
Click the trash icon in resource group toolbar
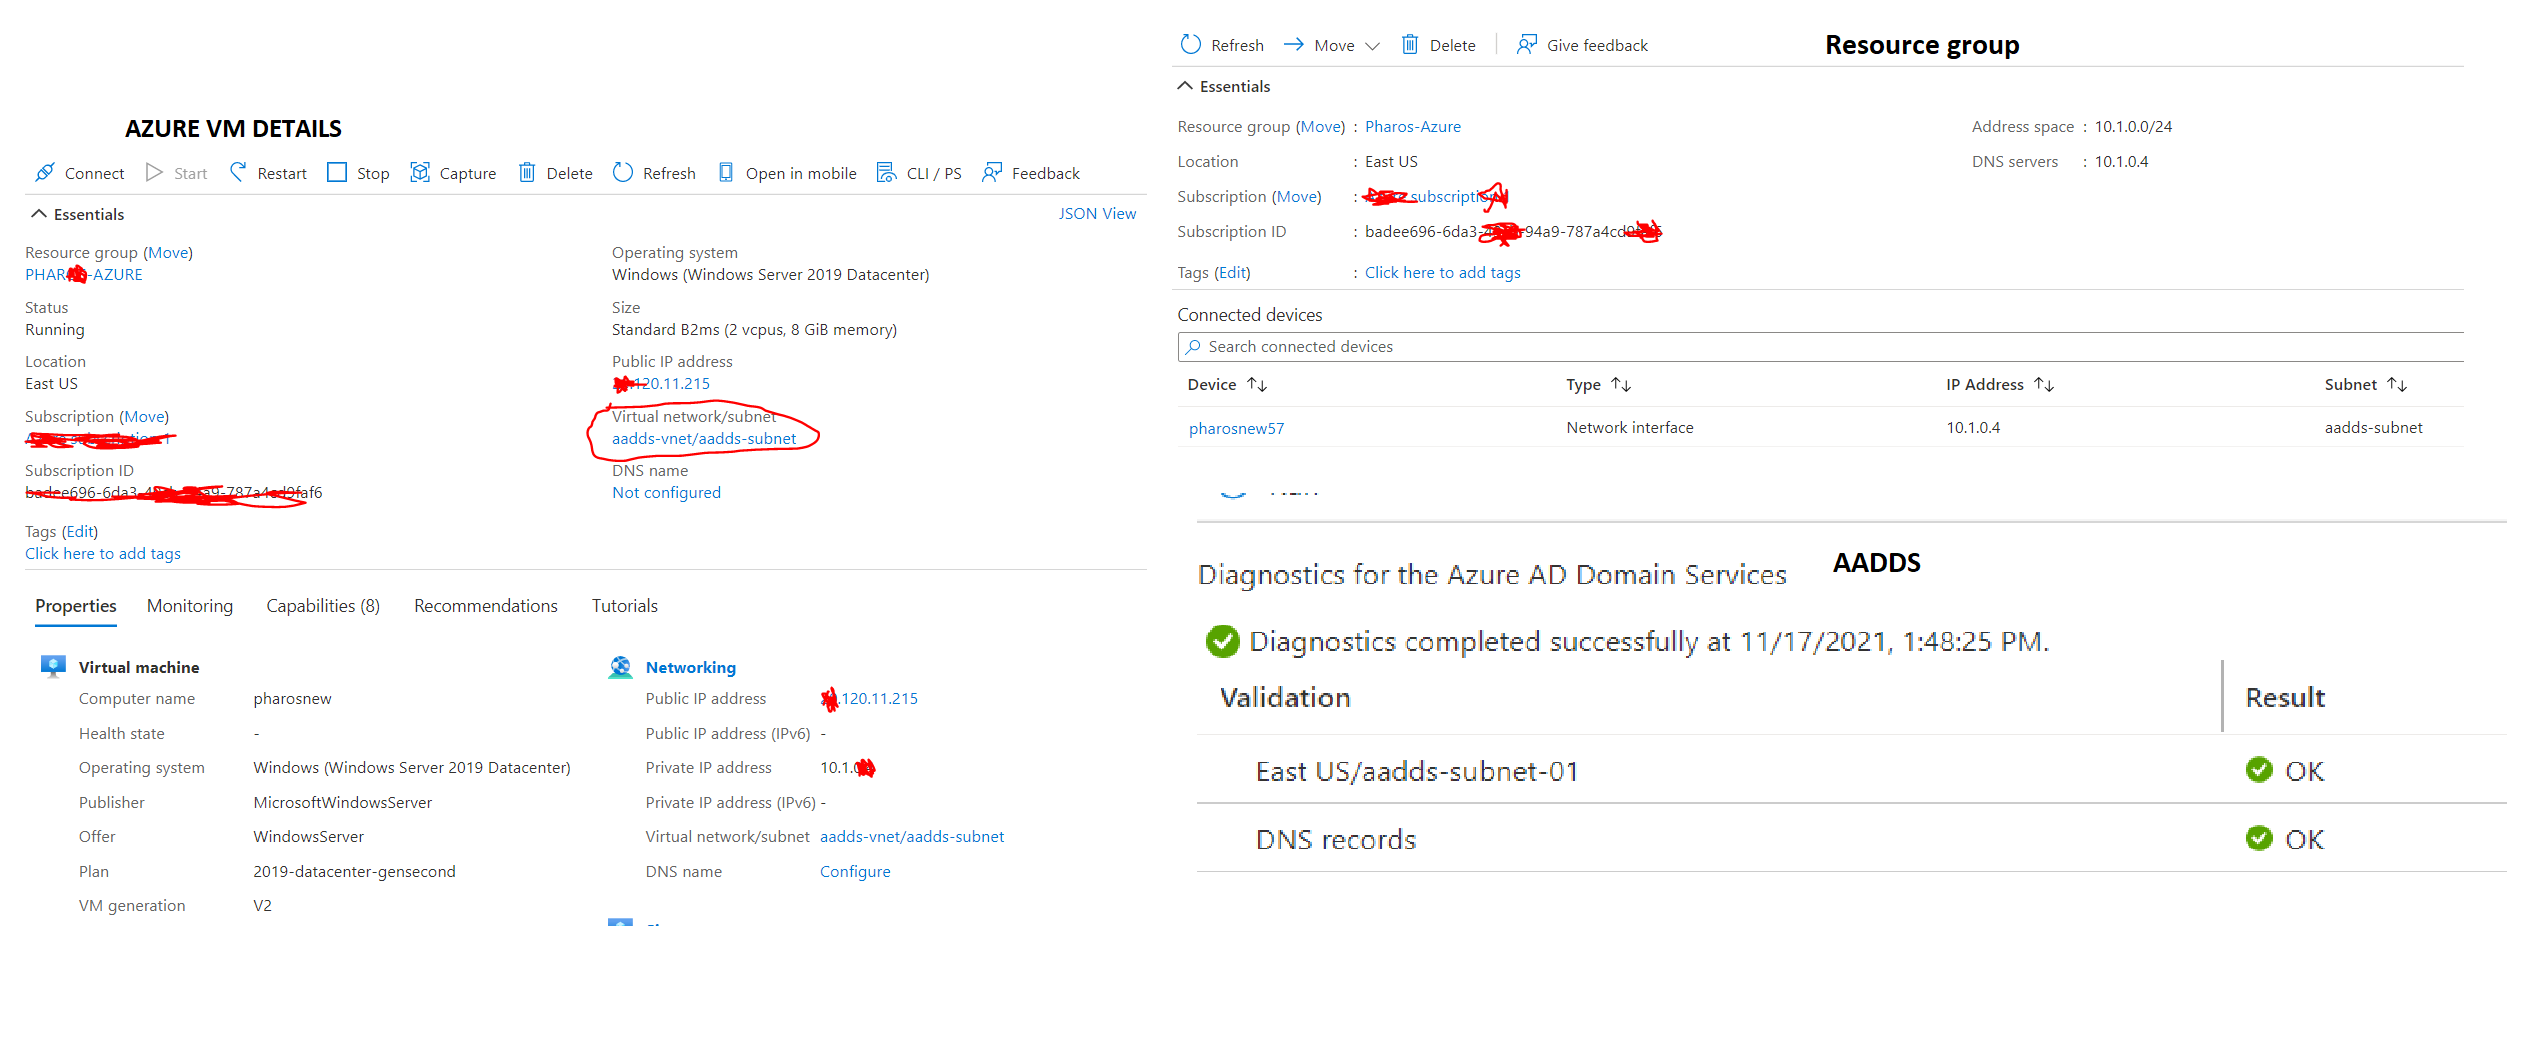1410,45
